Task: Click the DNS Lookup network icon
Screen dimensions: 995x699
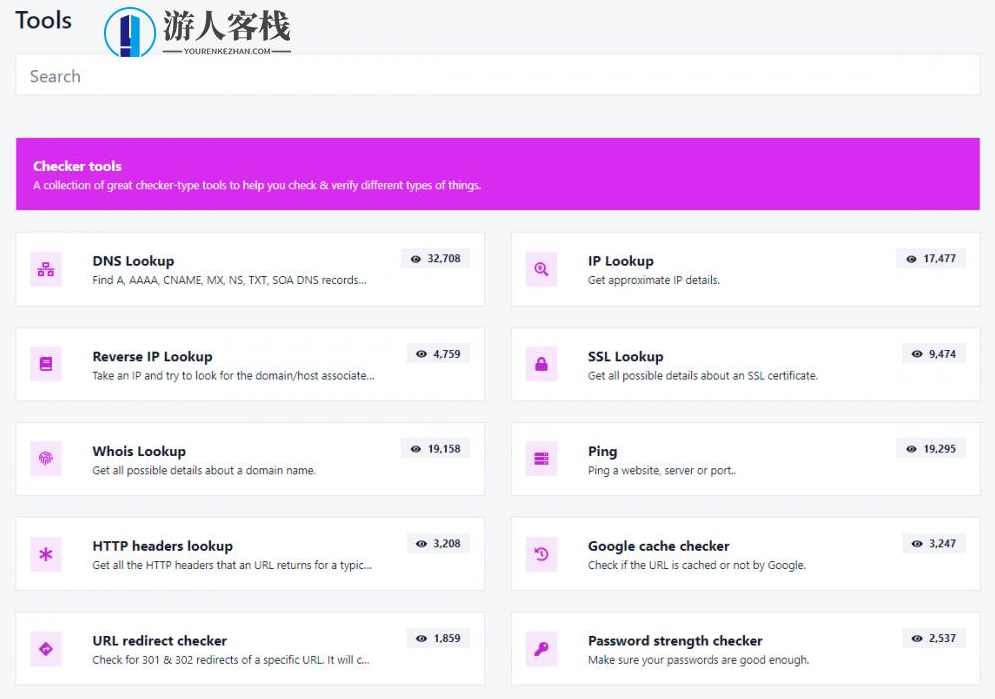Action: pyautogui.click(x=46, y=268)
